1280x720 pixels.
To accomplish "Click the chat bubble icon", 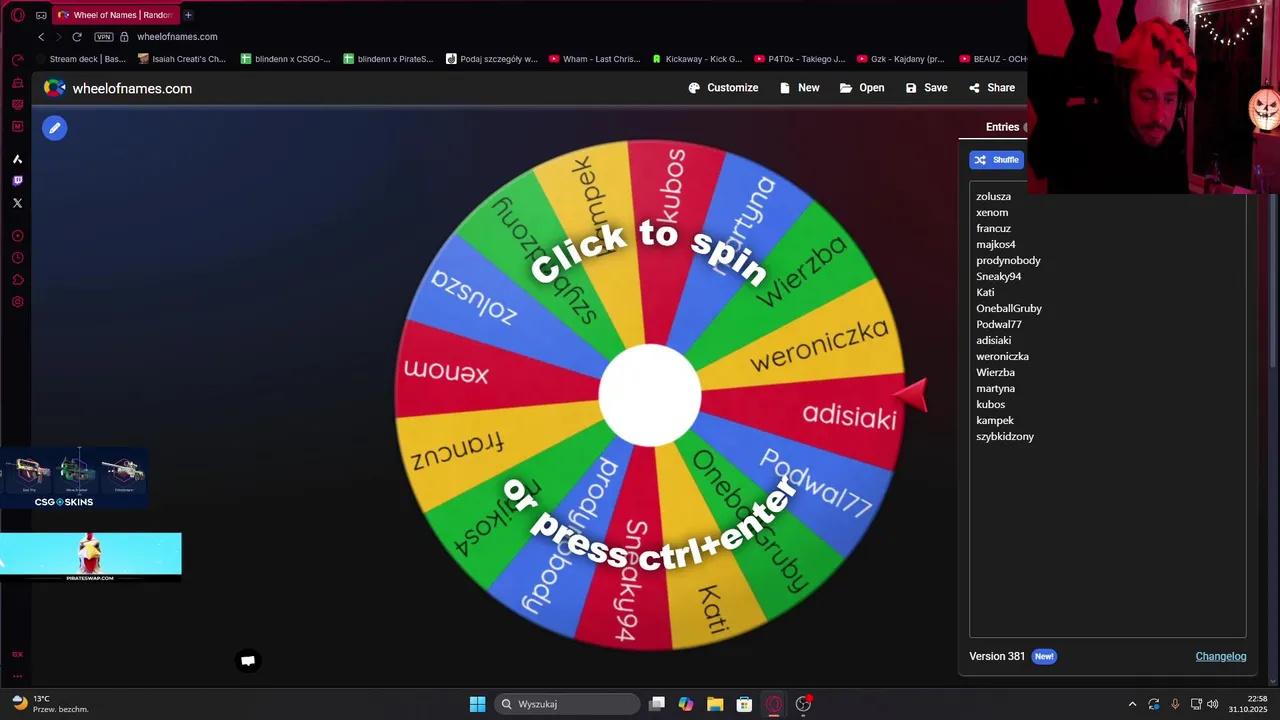I will tap(248, 660).
